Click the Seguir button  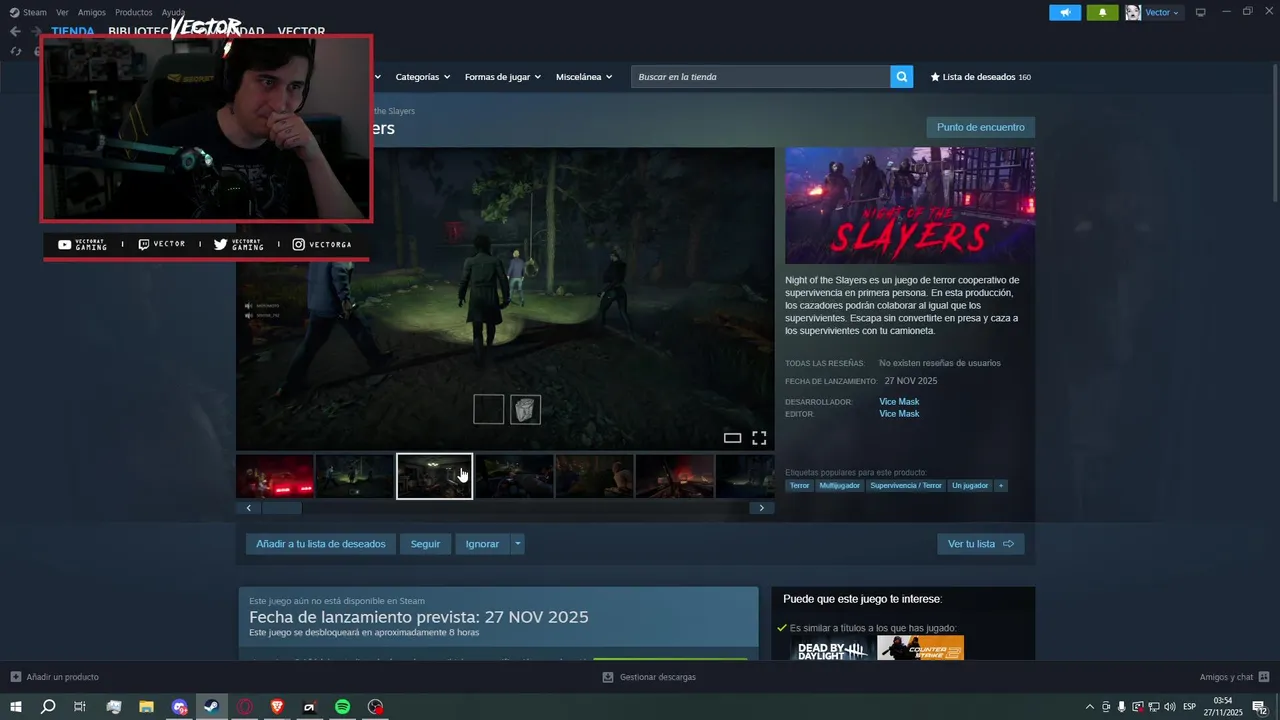click(425, 544)
